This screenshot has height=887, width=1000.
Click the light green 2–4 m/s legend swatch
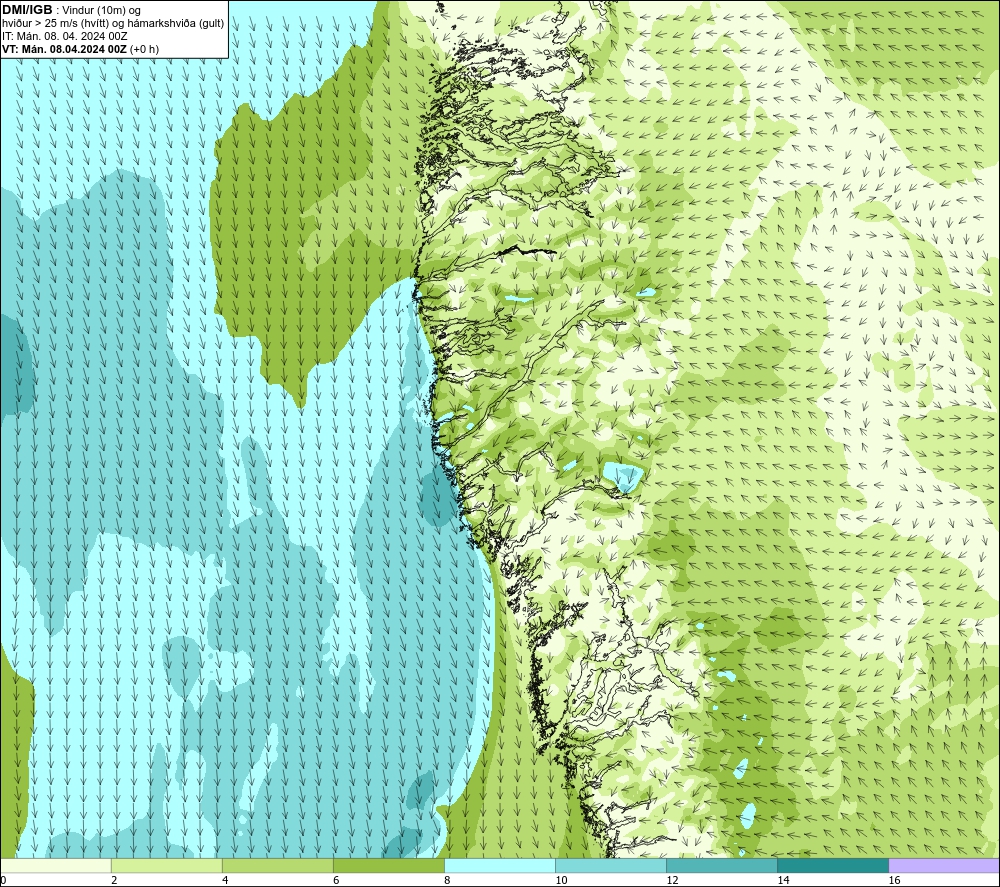click(x=167, y=865)
